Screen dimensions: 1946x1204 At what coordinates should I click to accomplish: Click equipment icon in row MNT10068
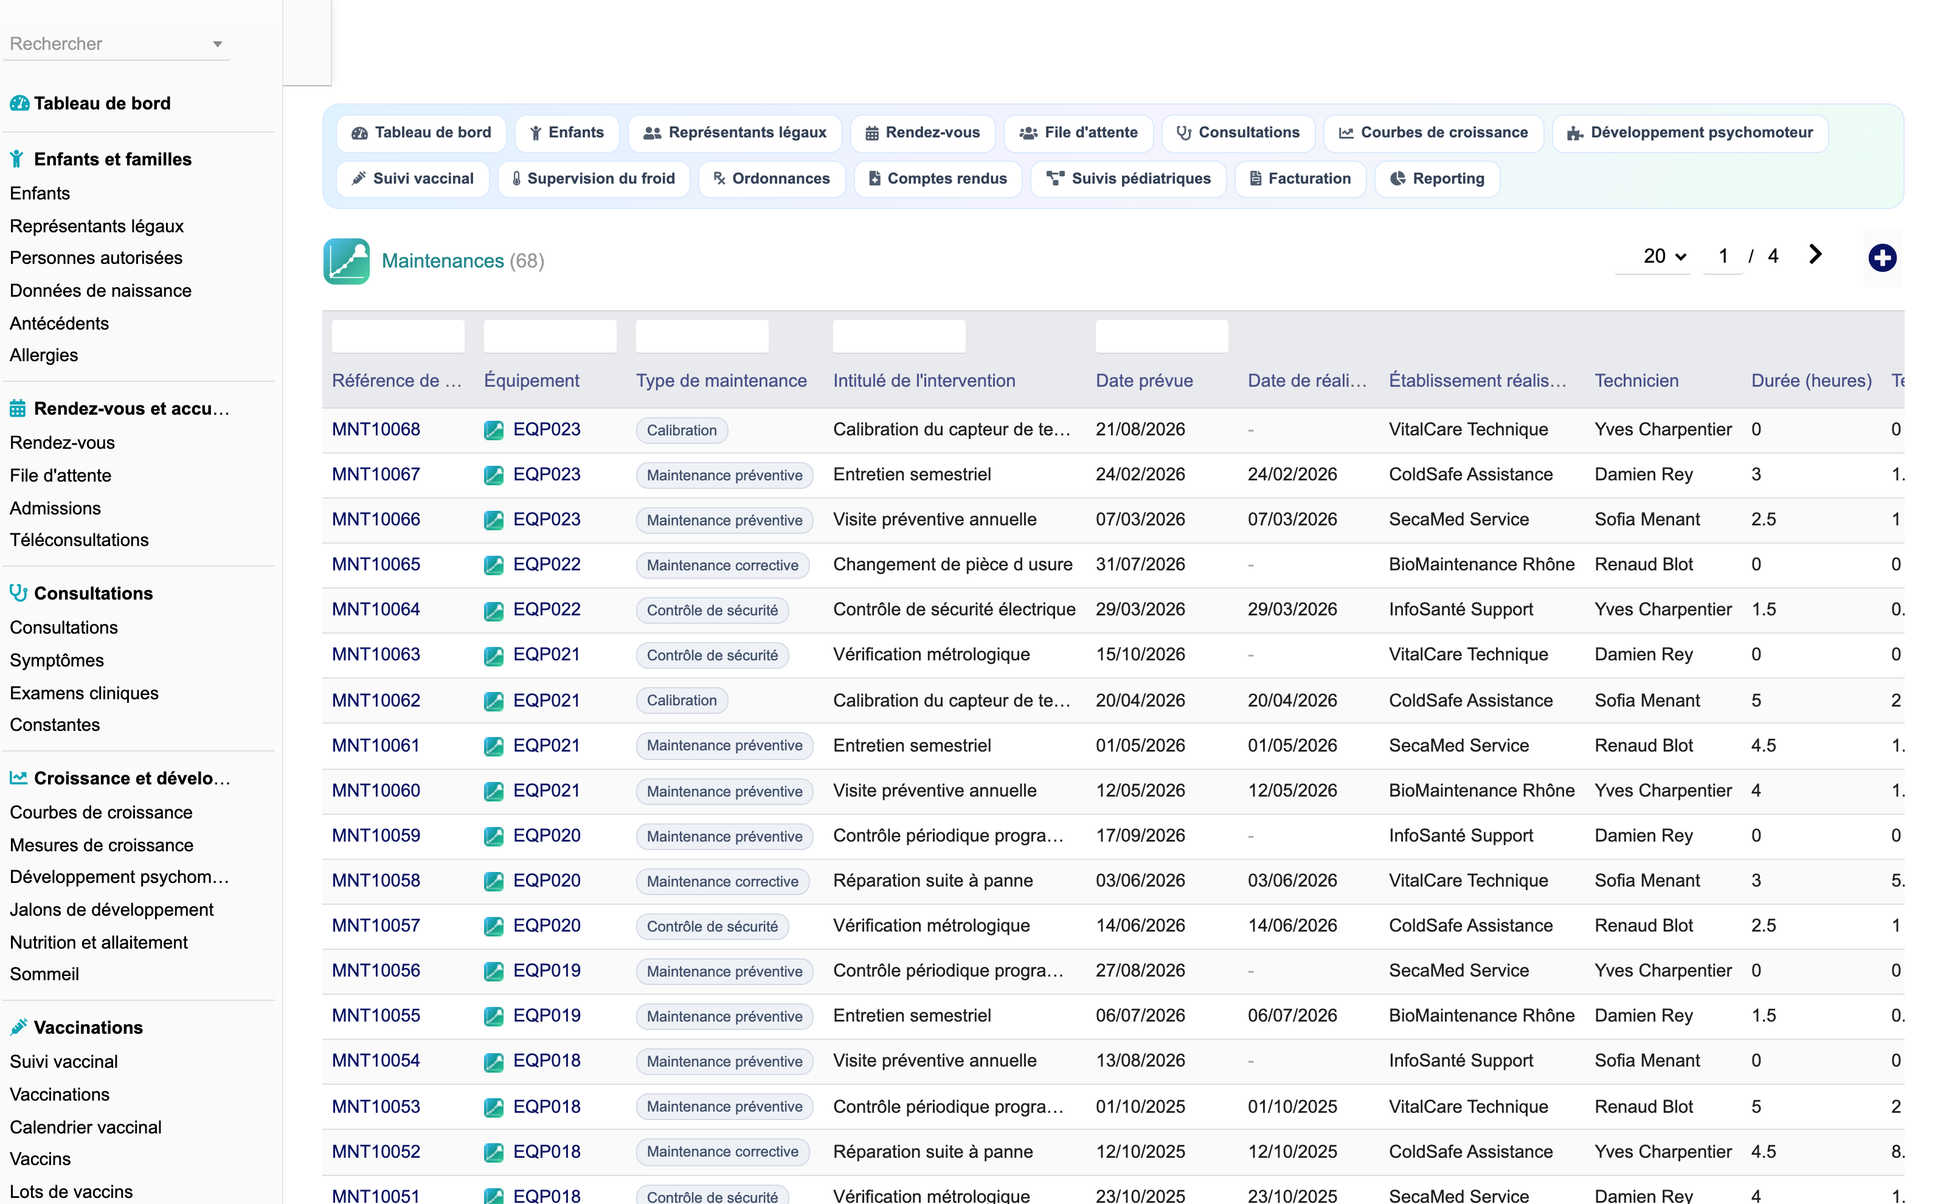pyautogui.click(x=494, y=430)
